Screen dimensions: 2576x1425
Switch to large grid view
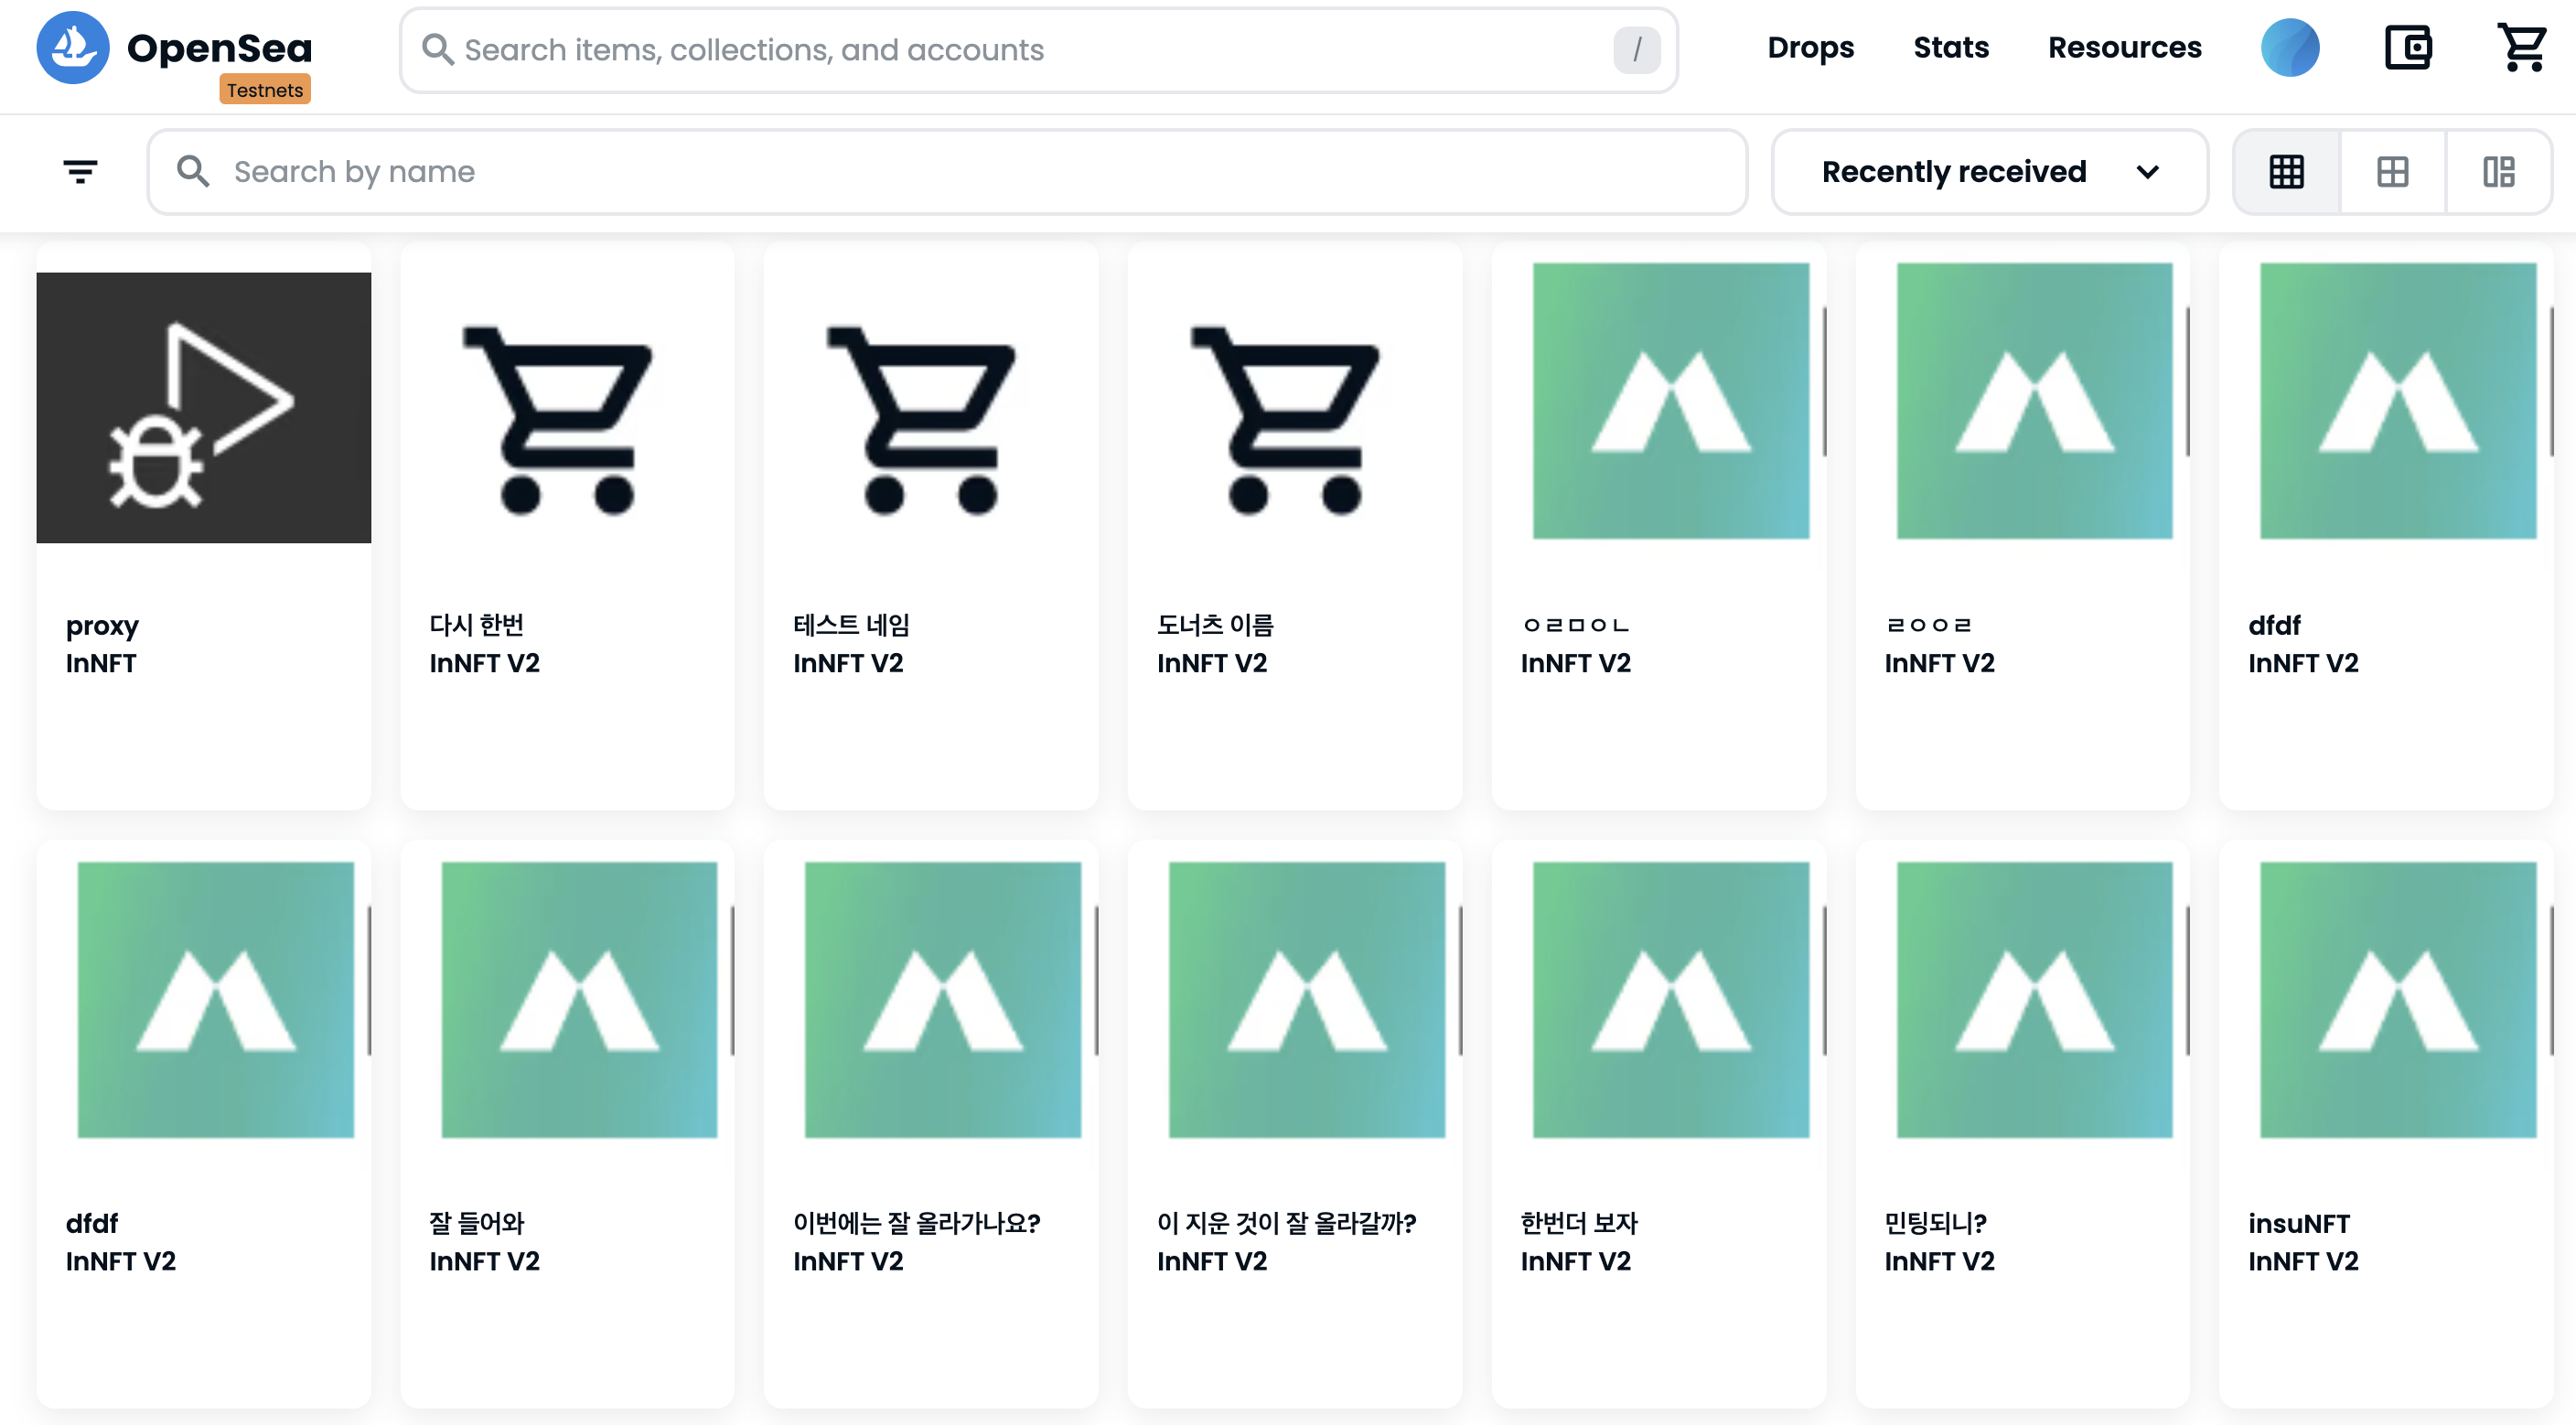pyautogui.click(x=2392, y=172)
